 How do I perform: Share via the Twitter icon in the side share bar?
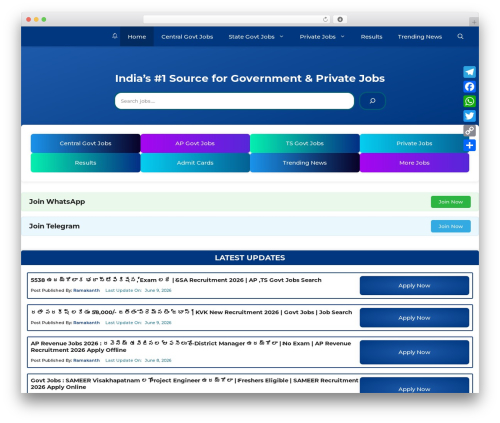click(x=469, y=116)
